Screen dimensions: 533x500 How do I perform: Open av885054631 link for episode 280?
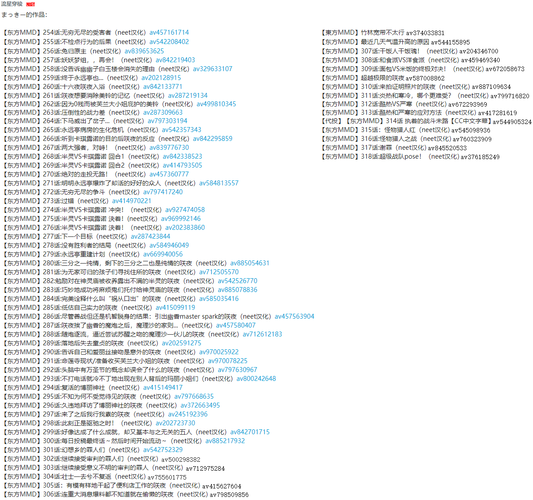[x=250, y=263]
